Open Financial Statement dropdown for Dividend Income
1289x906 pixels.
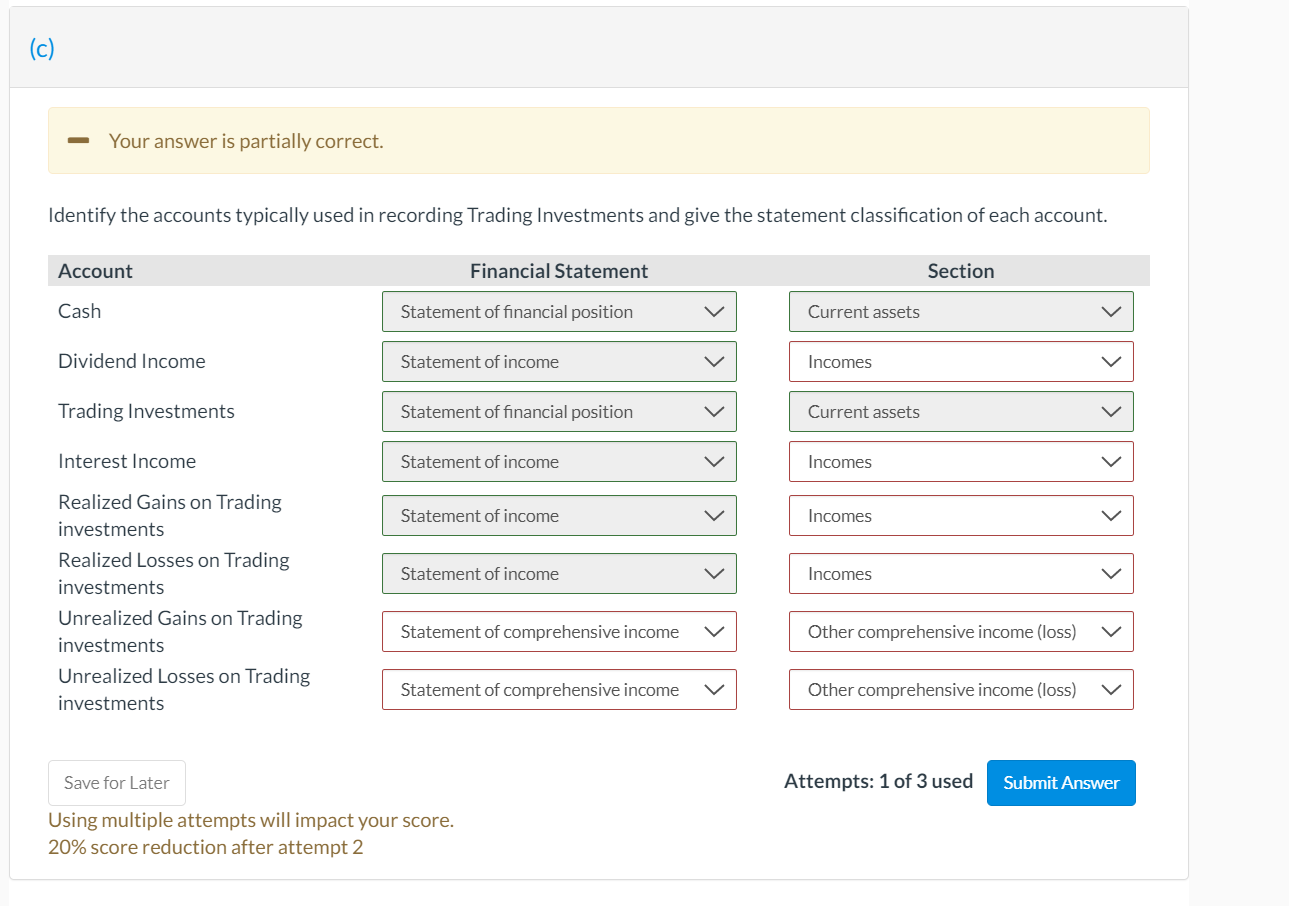(559, 361)
